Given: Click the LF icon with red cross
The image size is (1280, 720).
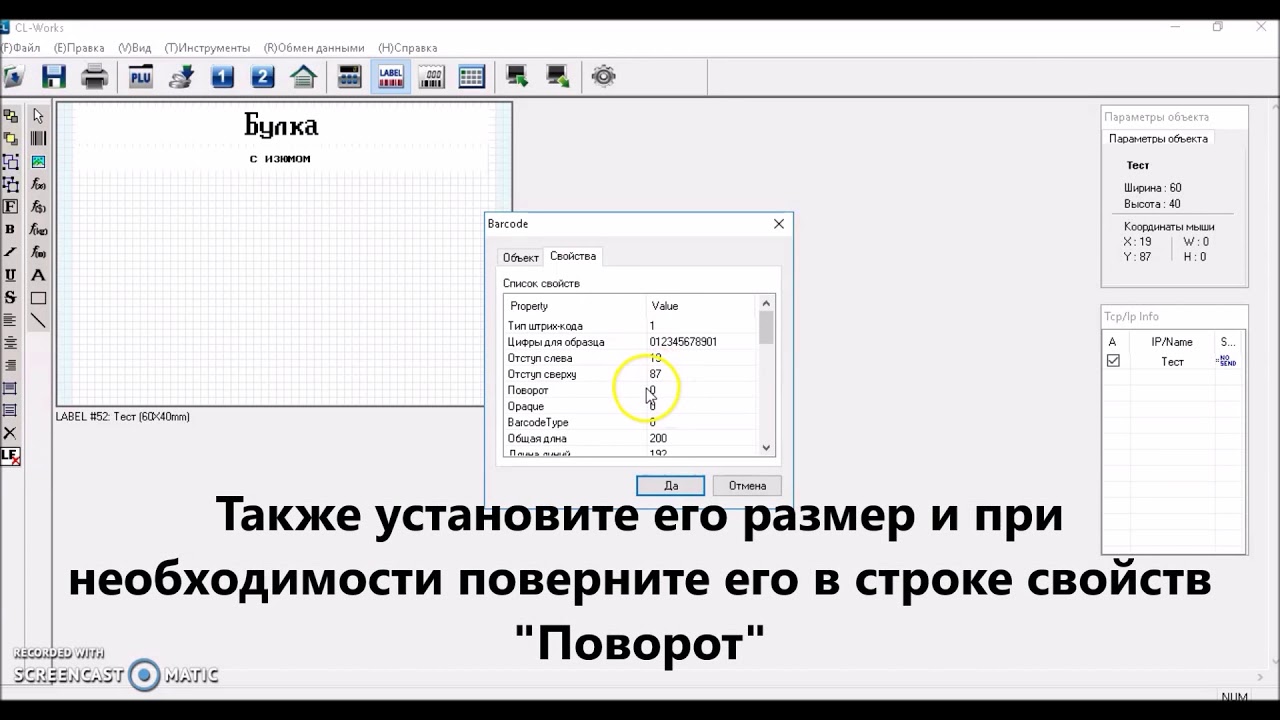Looking at the screenshot, I should pyautogui.click(x=10, y=456).
